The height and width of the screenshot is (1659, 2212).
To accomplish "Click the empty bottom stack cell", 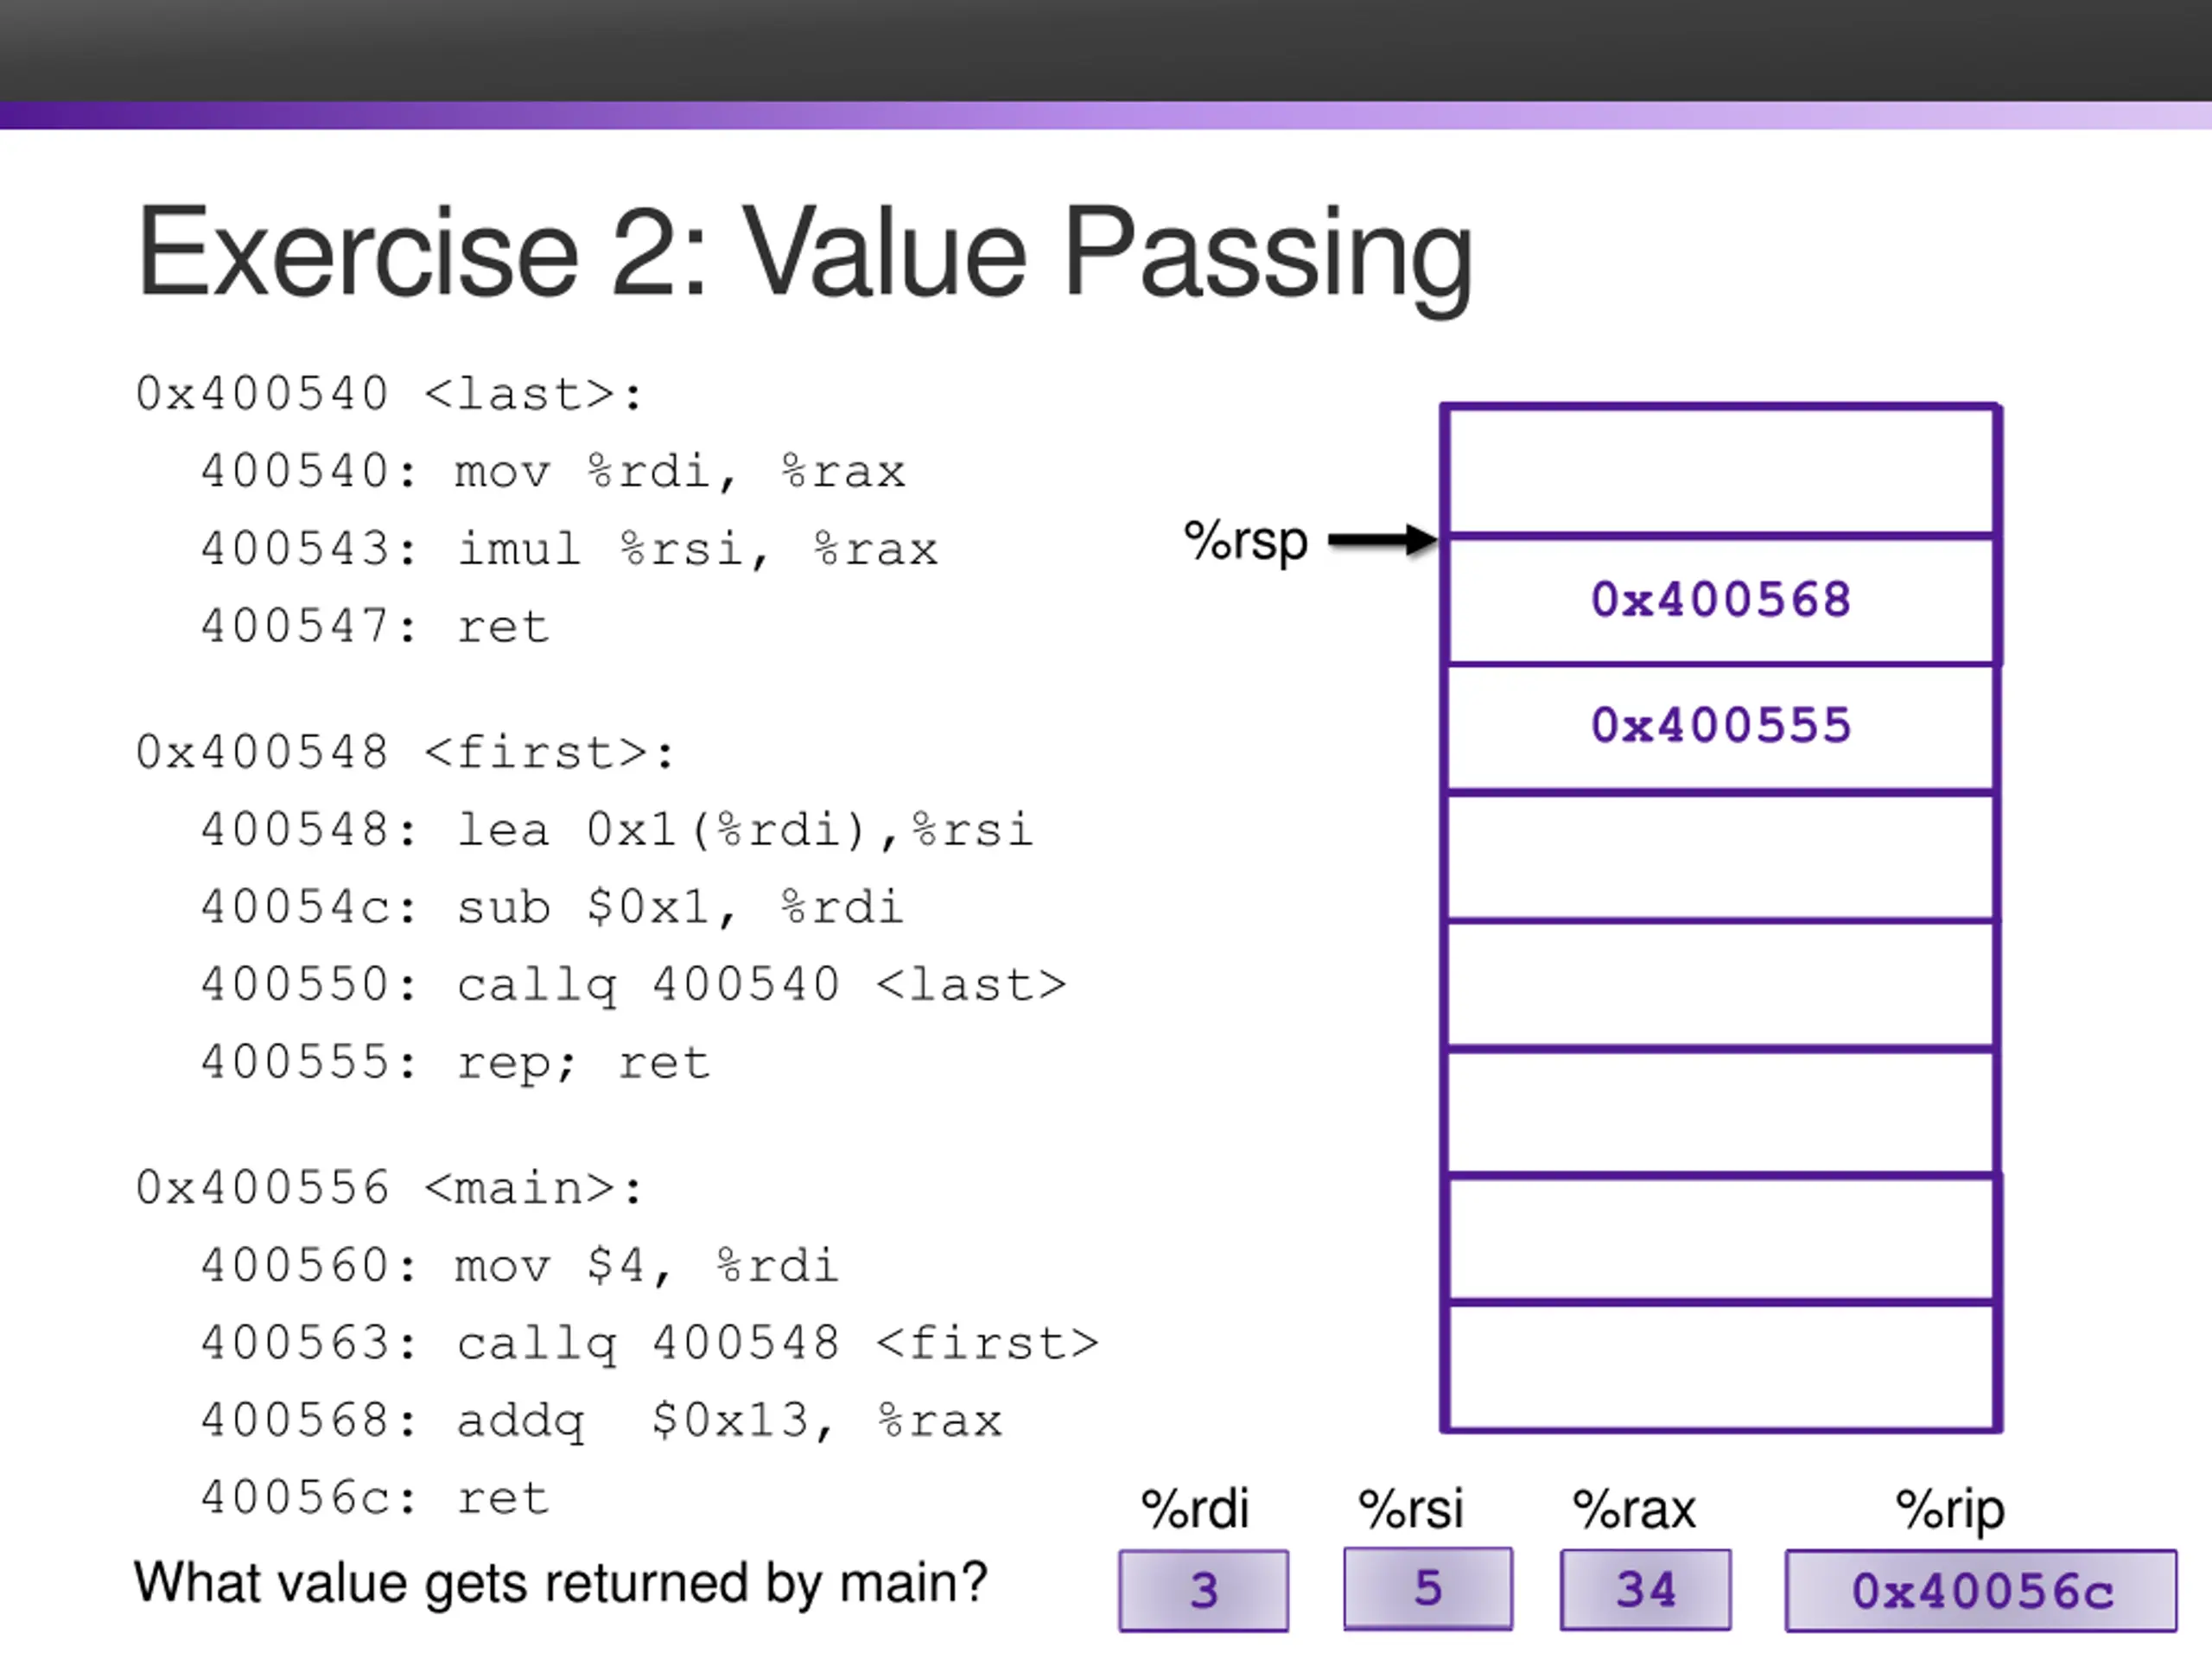I will (x=1720, y=1366).
